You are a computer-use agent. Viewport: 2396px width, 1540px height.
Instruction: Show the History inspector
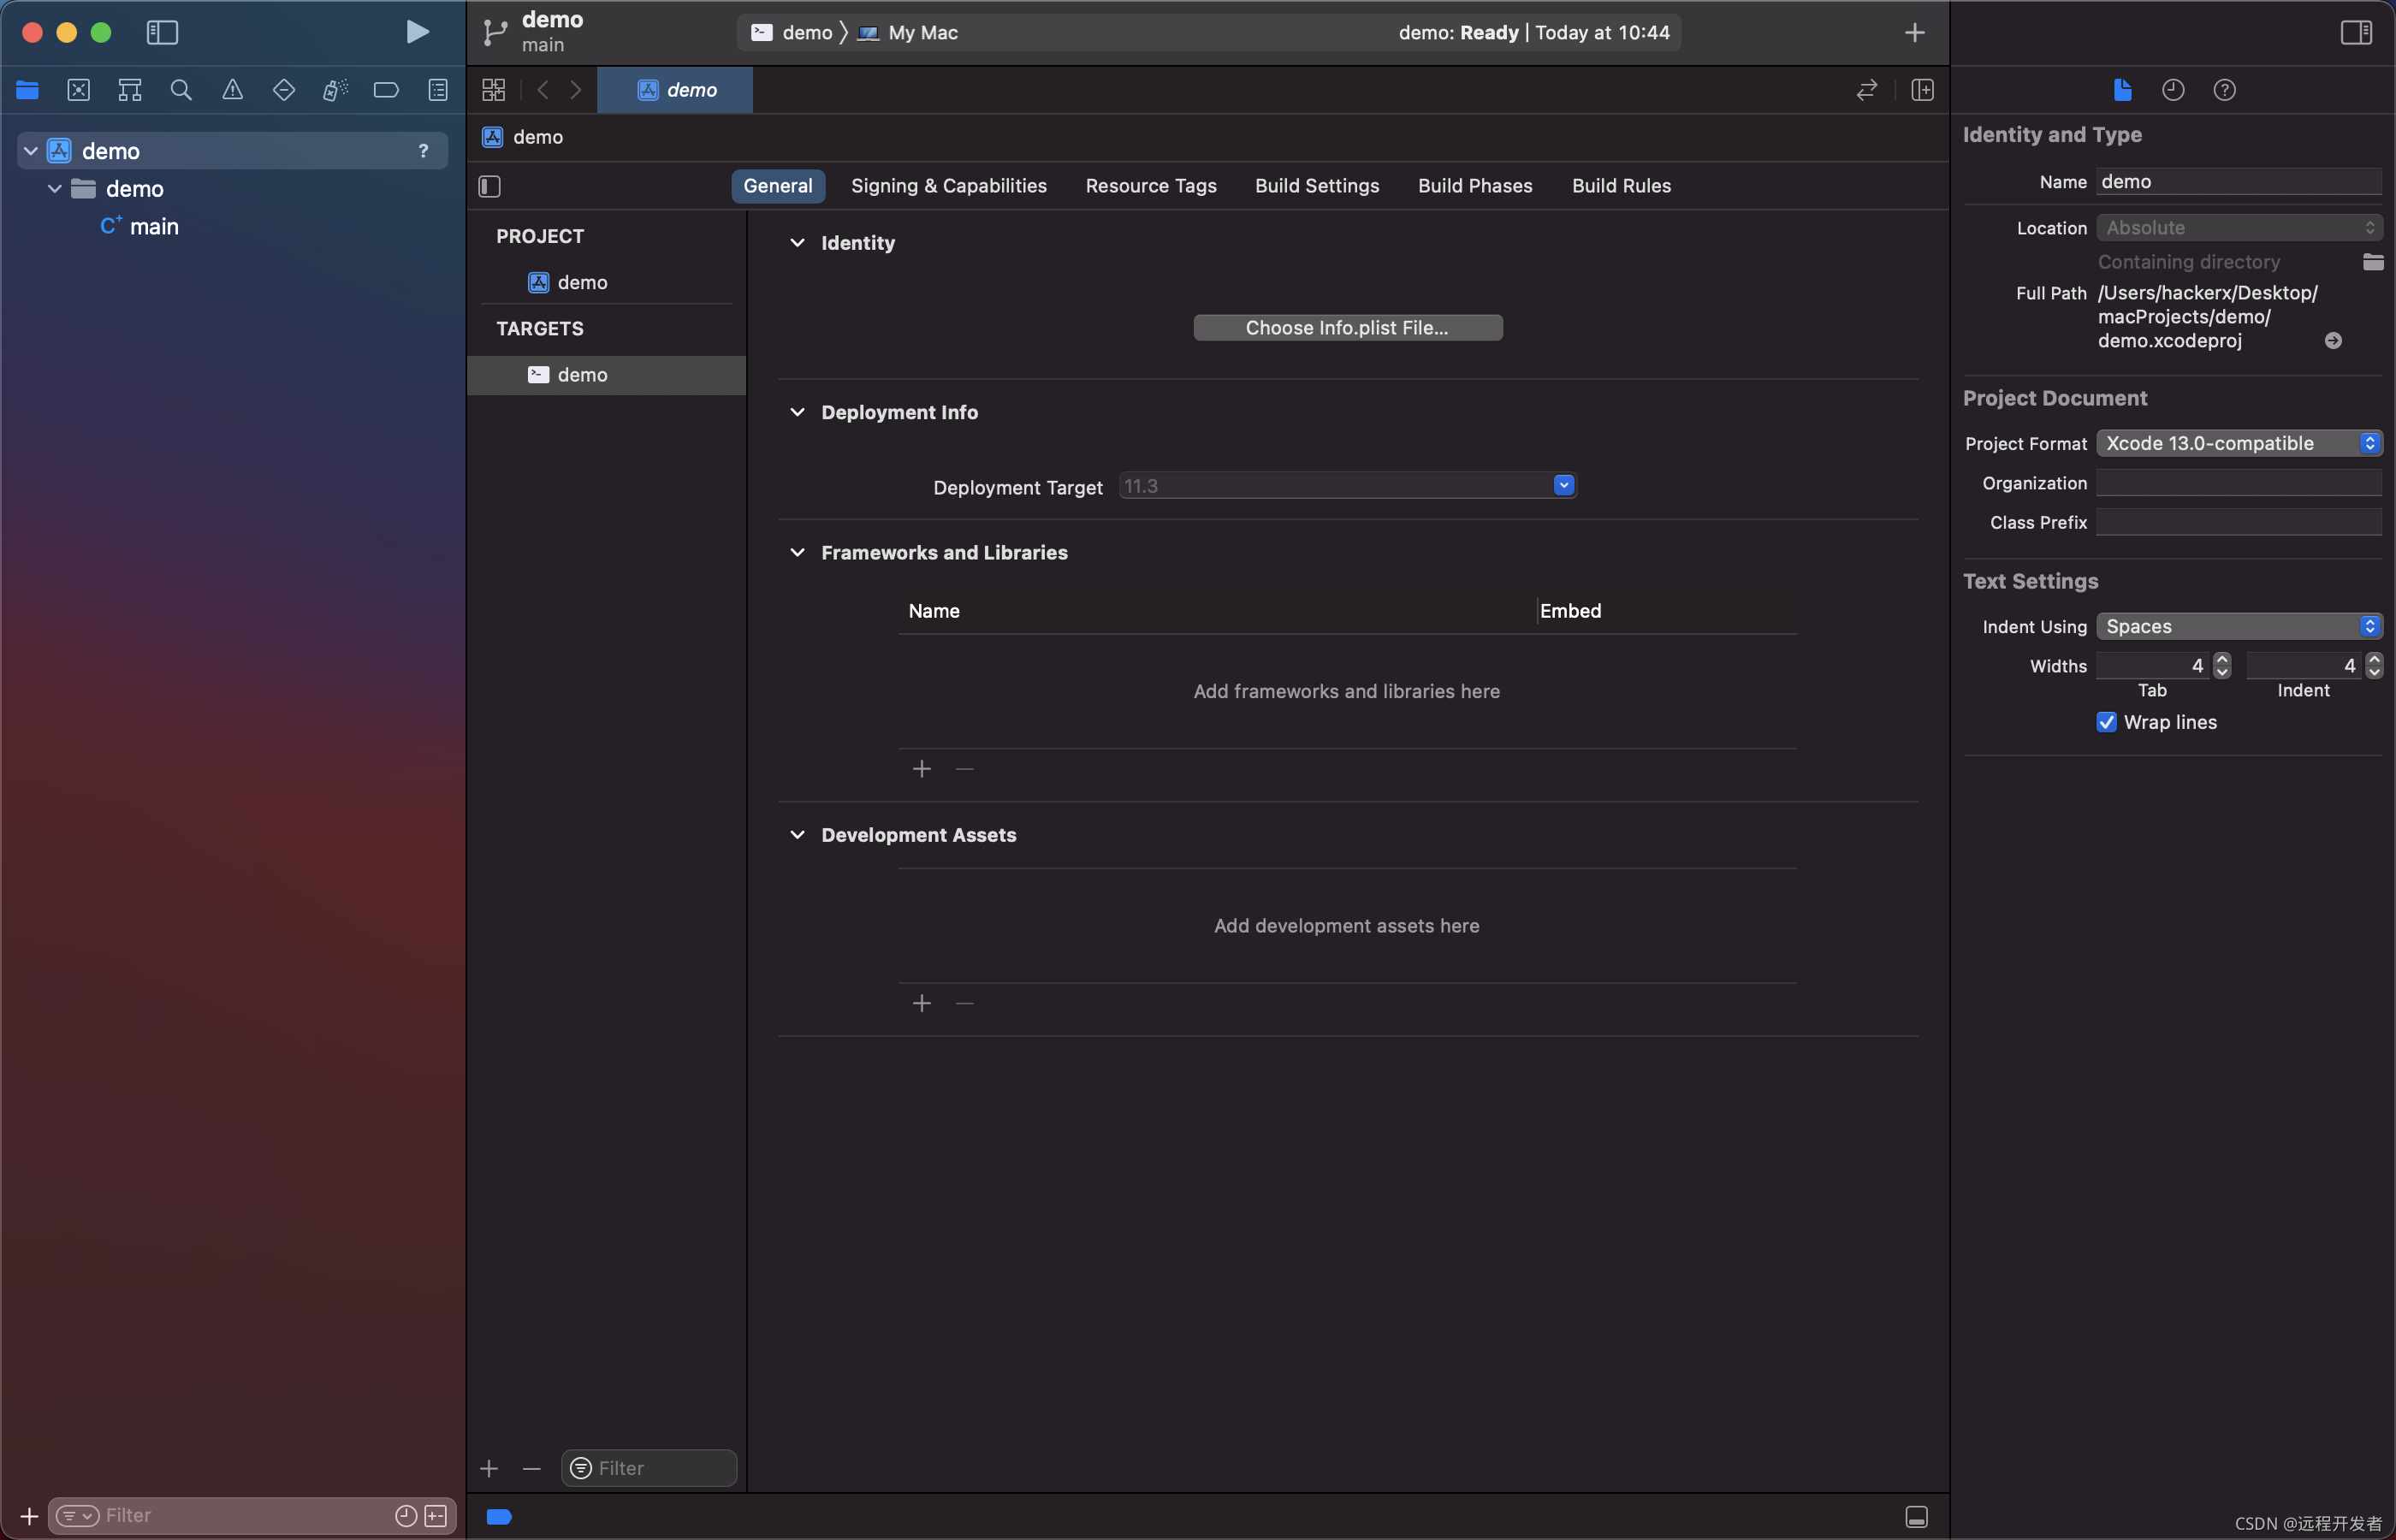tap(2173, 90)
